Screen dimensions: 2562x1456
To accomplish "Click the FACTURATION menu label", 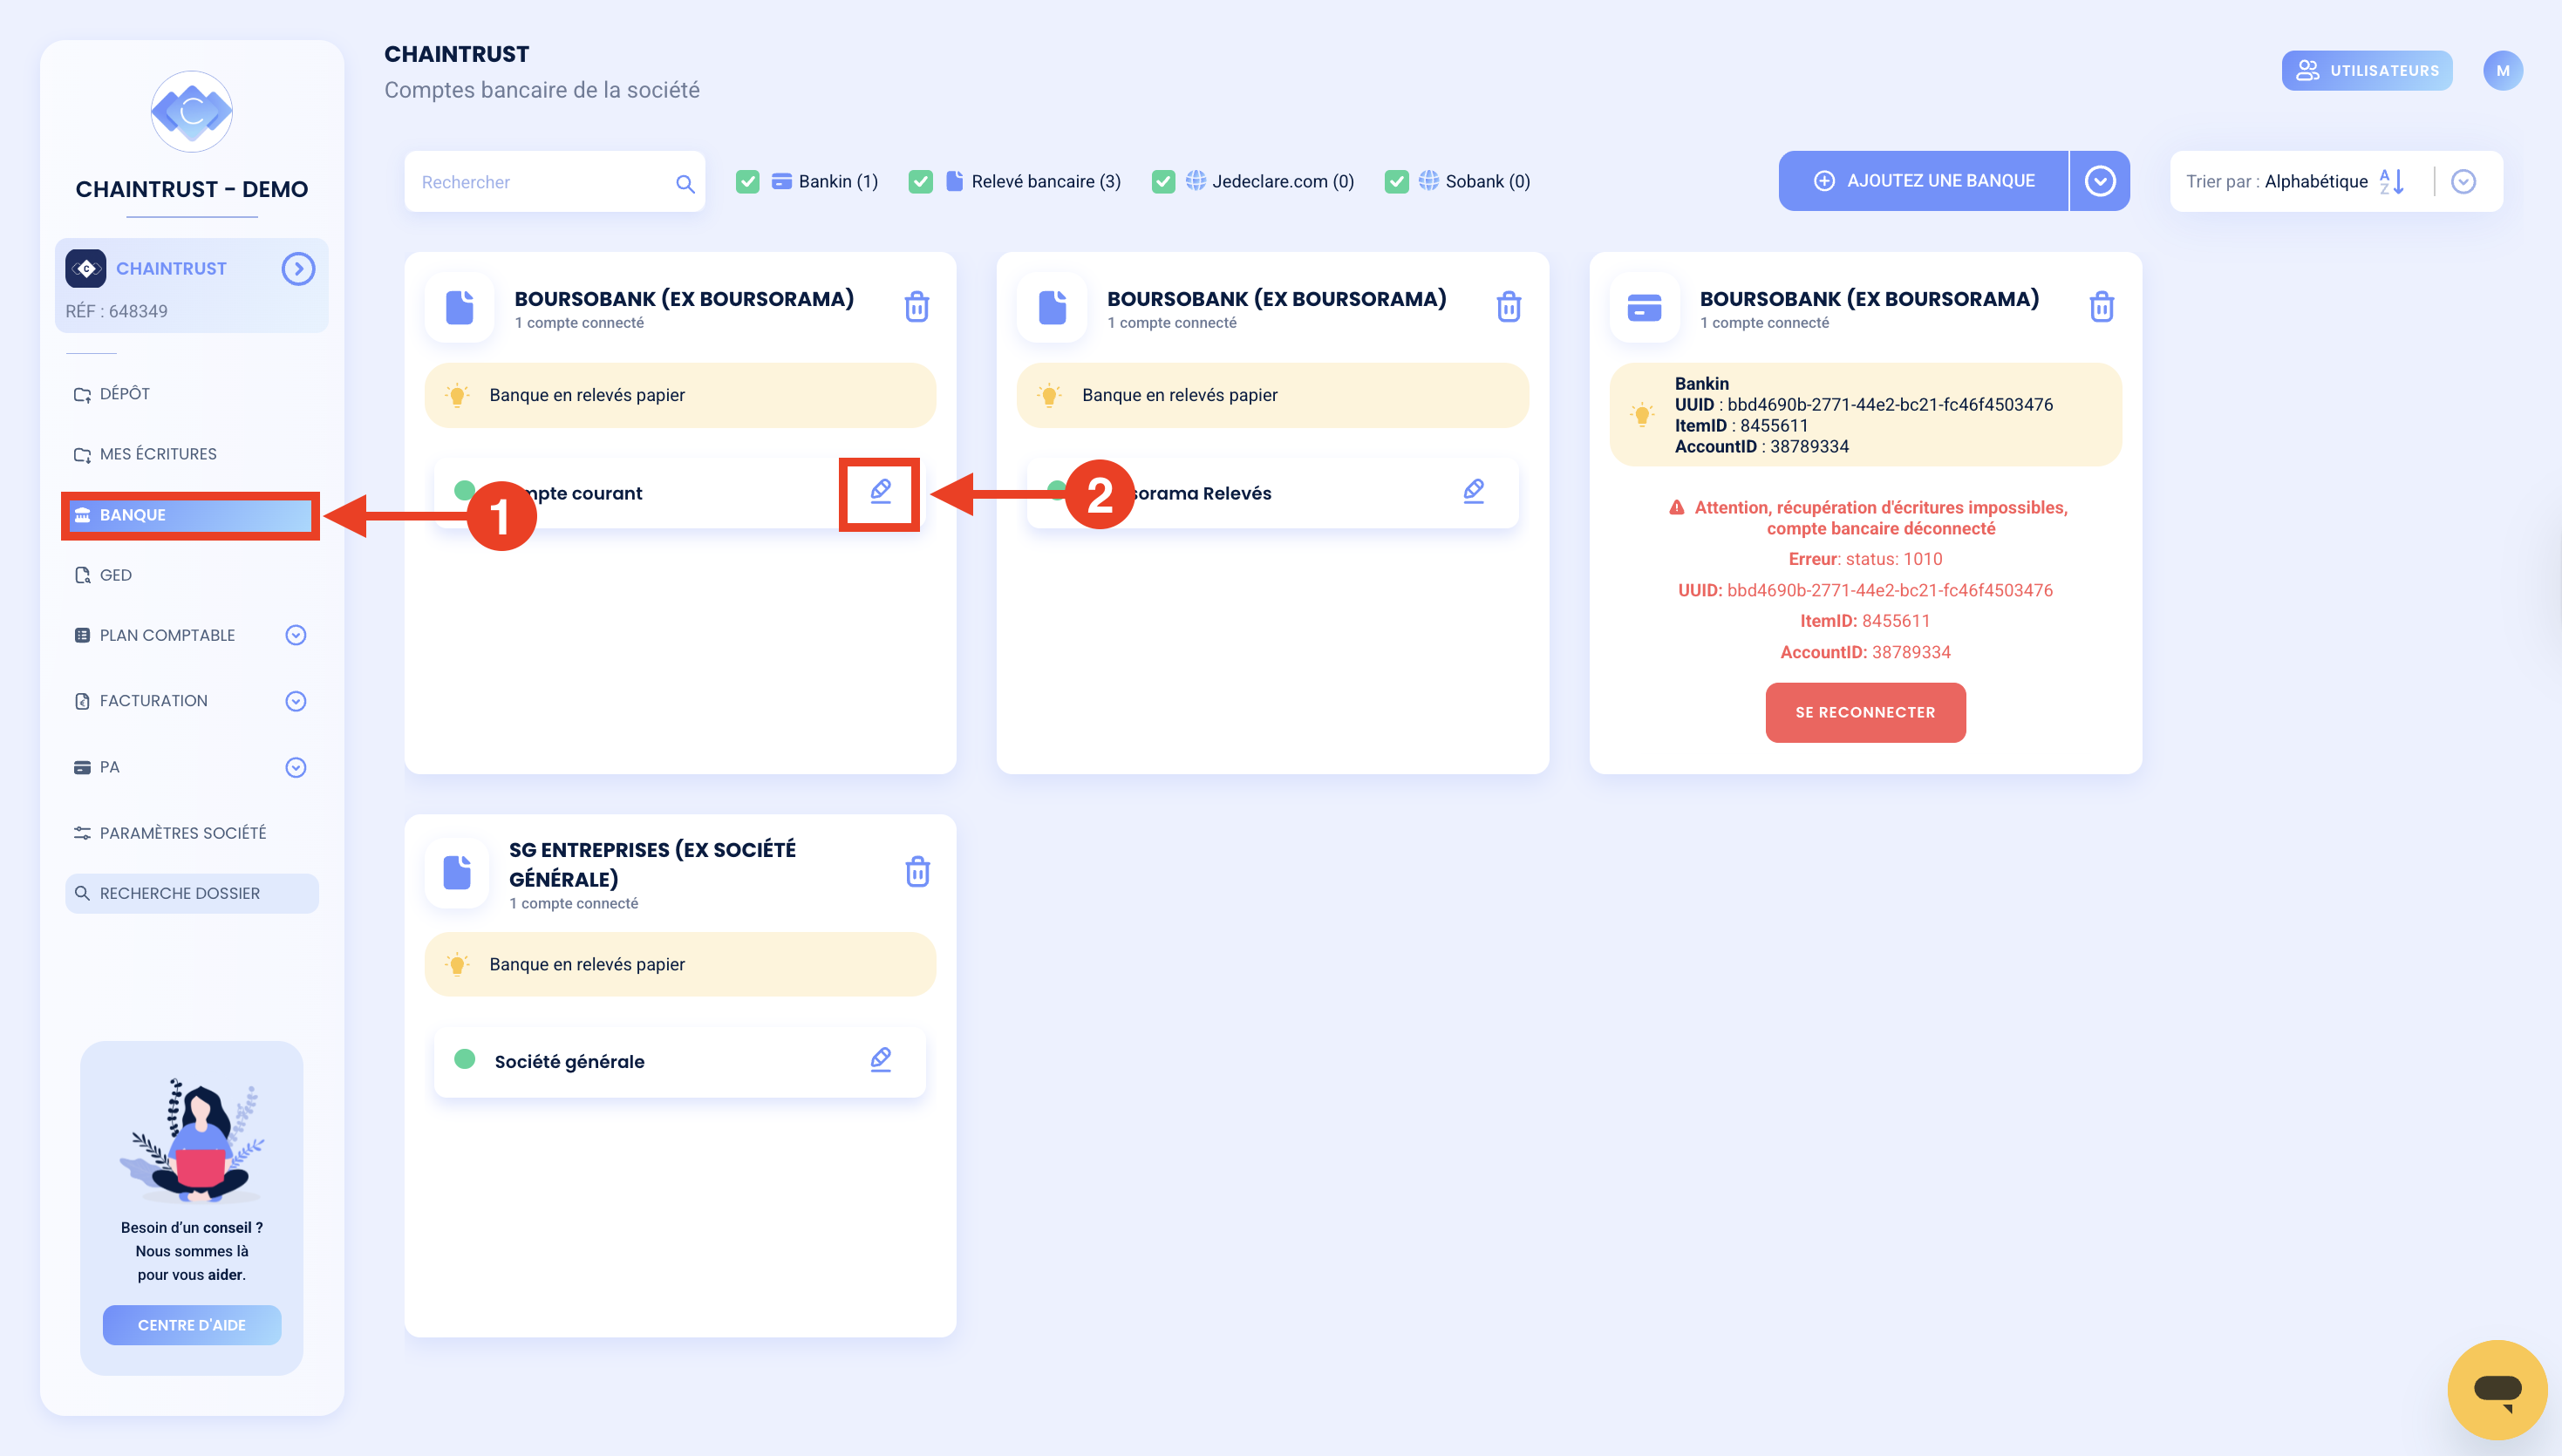I will pyautogui.click(x=154, y=701).
